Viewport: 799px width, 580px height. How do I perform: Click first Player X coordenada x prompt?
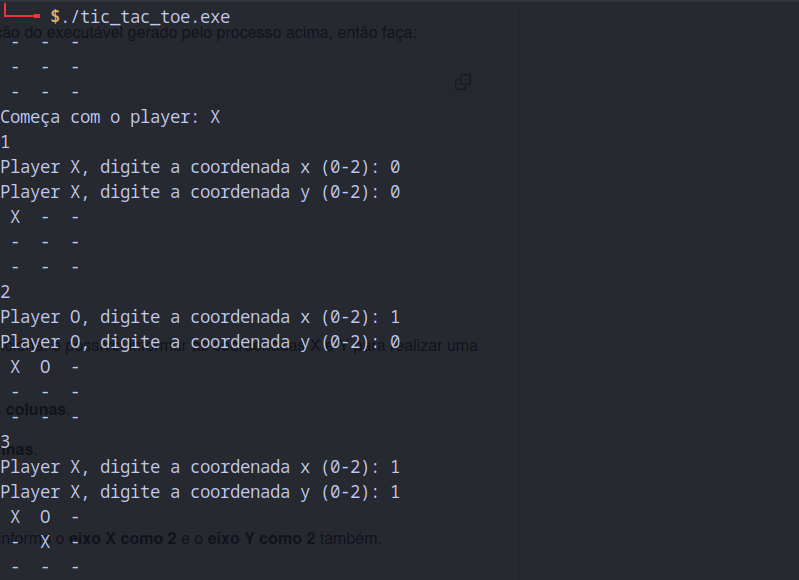(200, 167)
